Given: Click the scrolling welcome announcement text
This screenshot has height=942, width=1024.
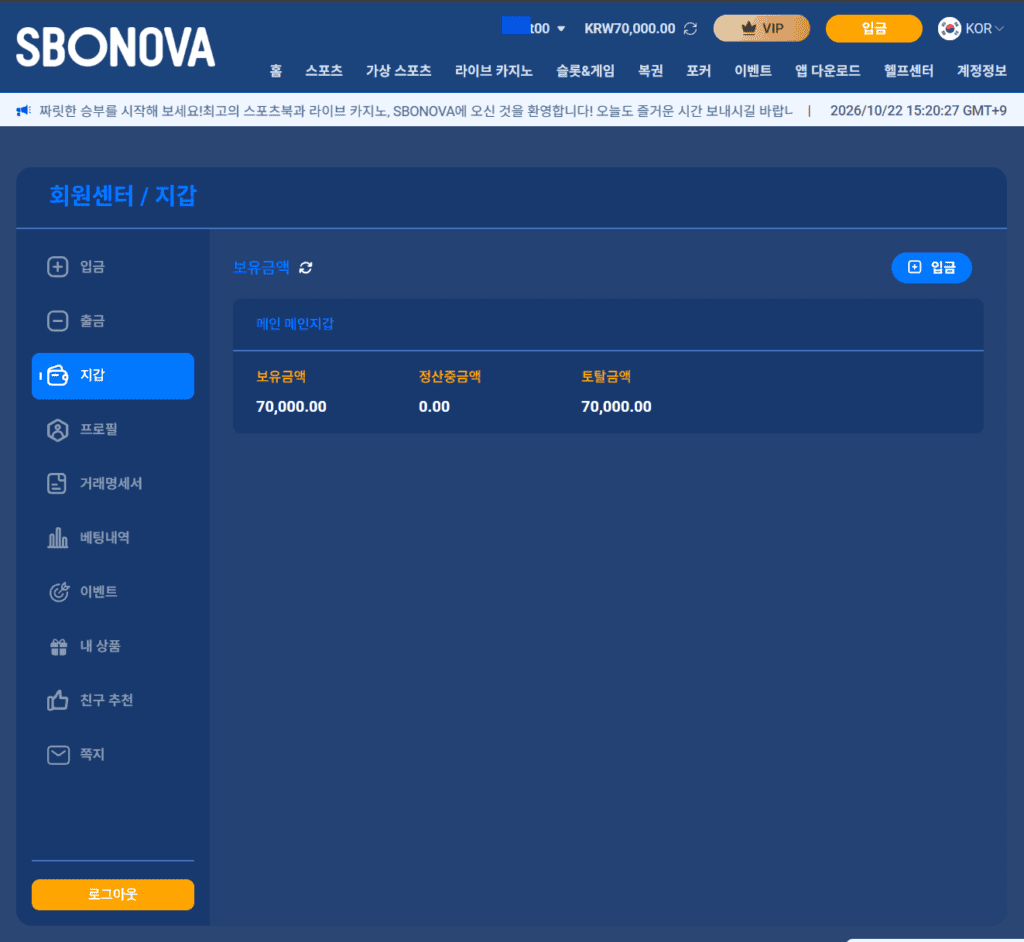Looking at the screenshot, I should click(x=416, y=110).
